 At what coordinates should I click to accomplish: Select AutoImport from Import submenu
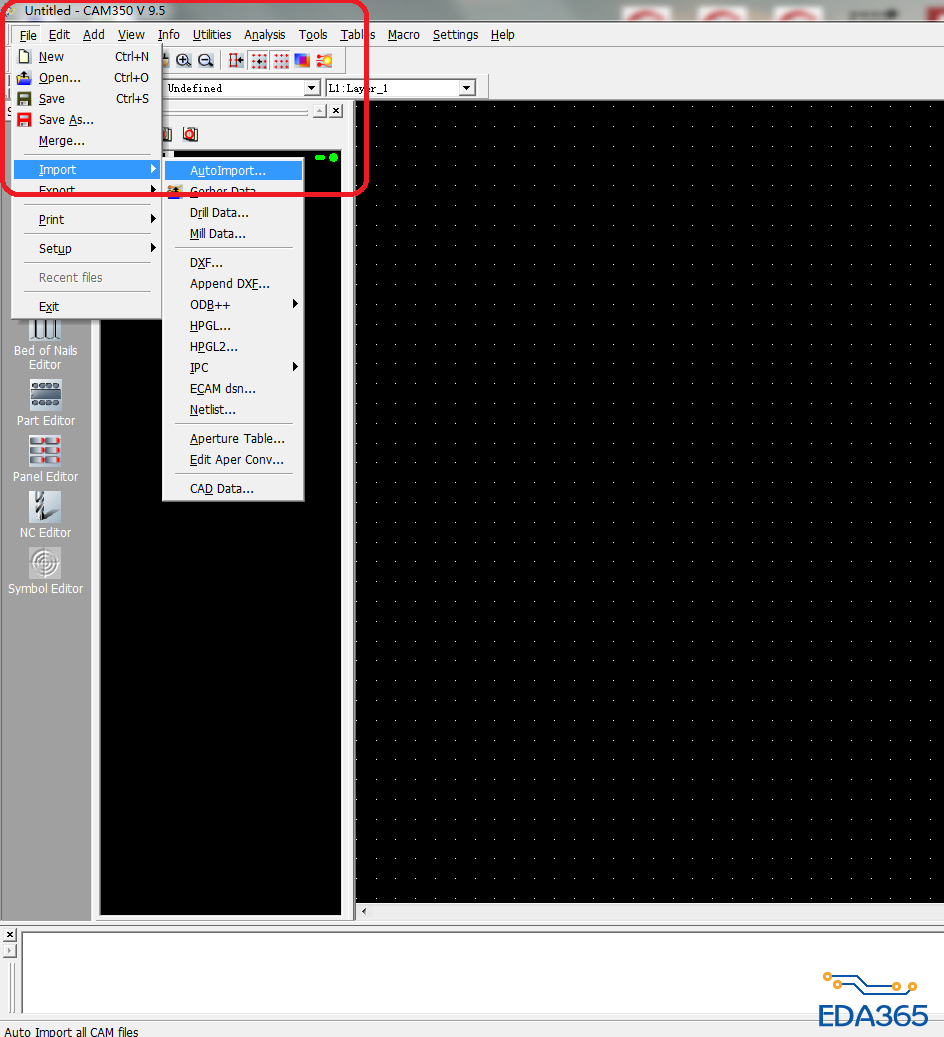coord(234,171)
